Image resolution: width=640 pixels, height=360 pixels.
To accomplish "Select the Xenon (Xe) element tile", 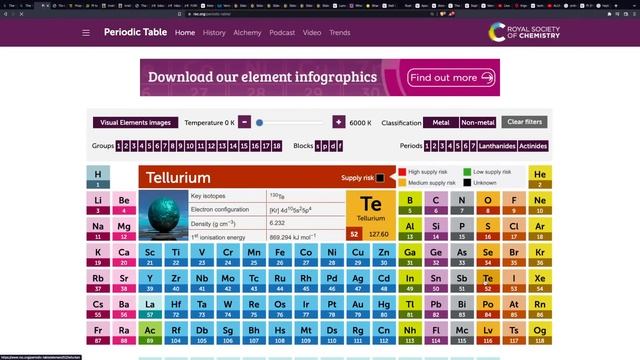I will [540, 281].
